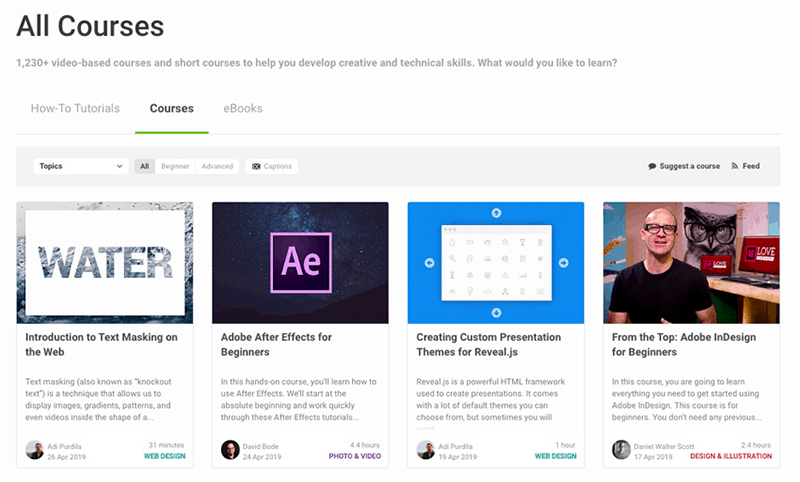The height and width of the screenshot is (482, 800).
Task: Filter courses by Beginner level
Action: 175,166
